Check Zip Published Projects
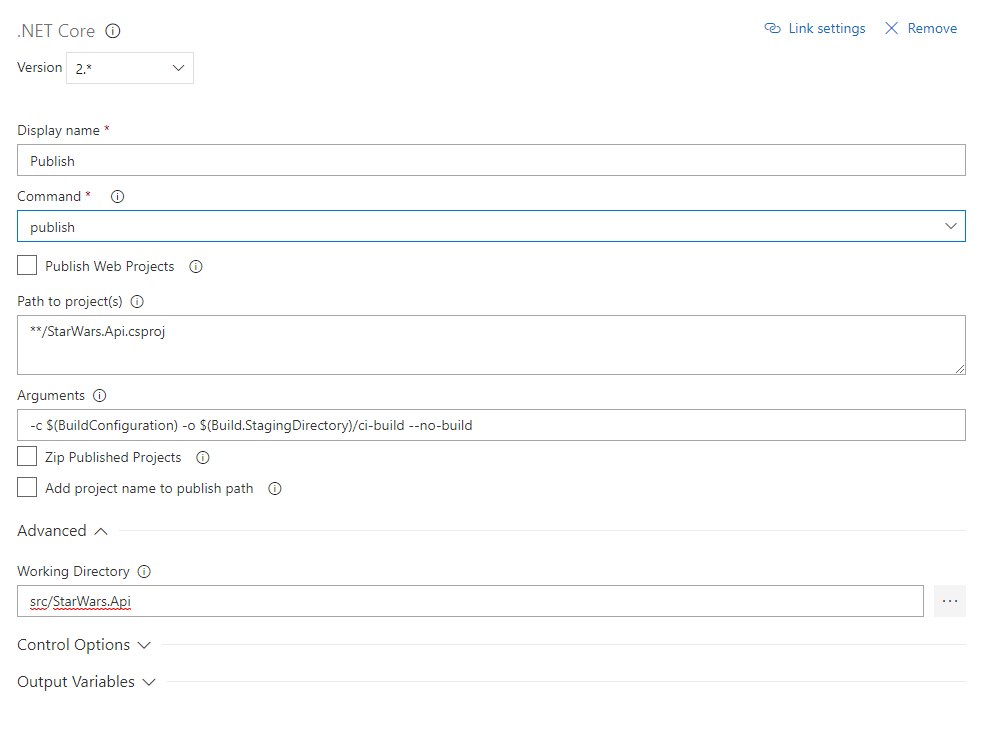Image resolution: width=996 pixels, height=735 pixels. coord(27,456)
